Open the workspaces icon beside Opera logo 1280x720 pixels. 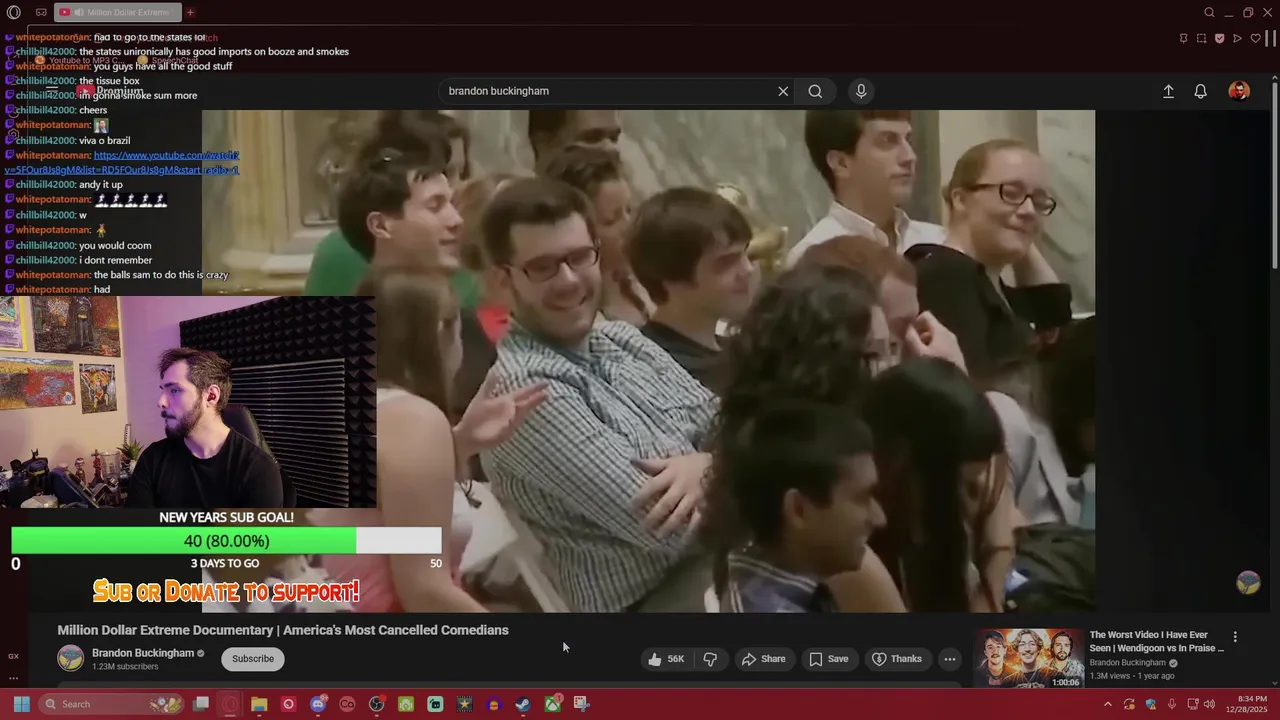[41, 13]
